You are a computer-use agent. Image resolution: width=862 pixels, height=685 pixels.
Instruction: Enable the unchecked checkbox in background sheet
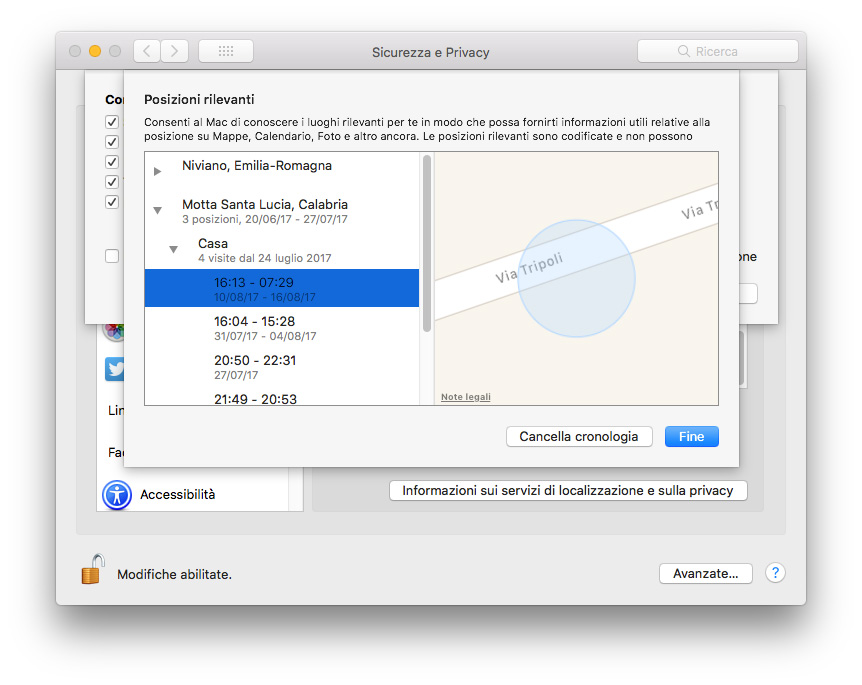112,256
